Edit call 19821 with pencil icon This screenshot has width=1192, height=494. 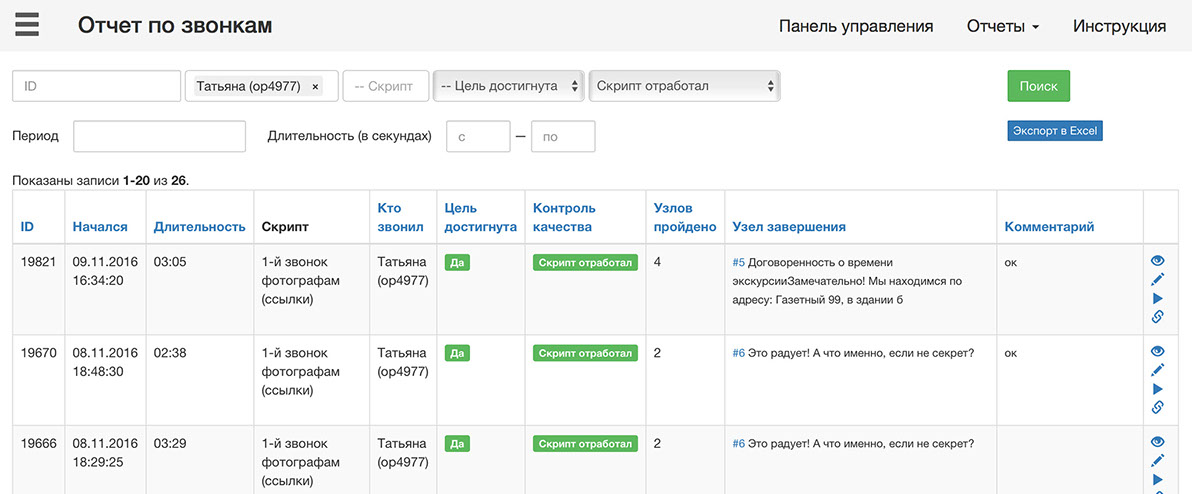point(1158,279)
